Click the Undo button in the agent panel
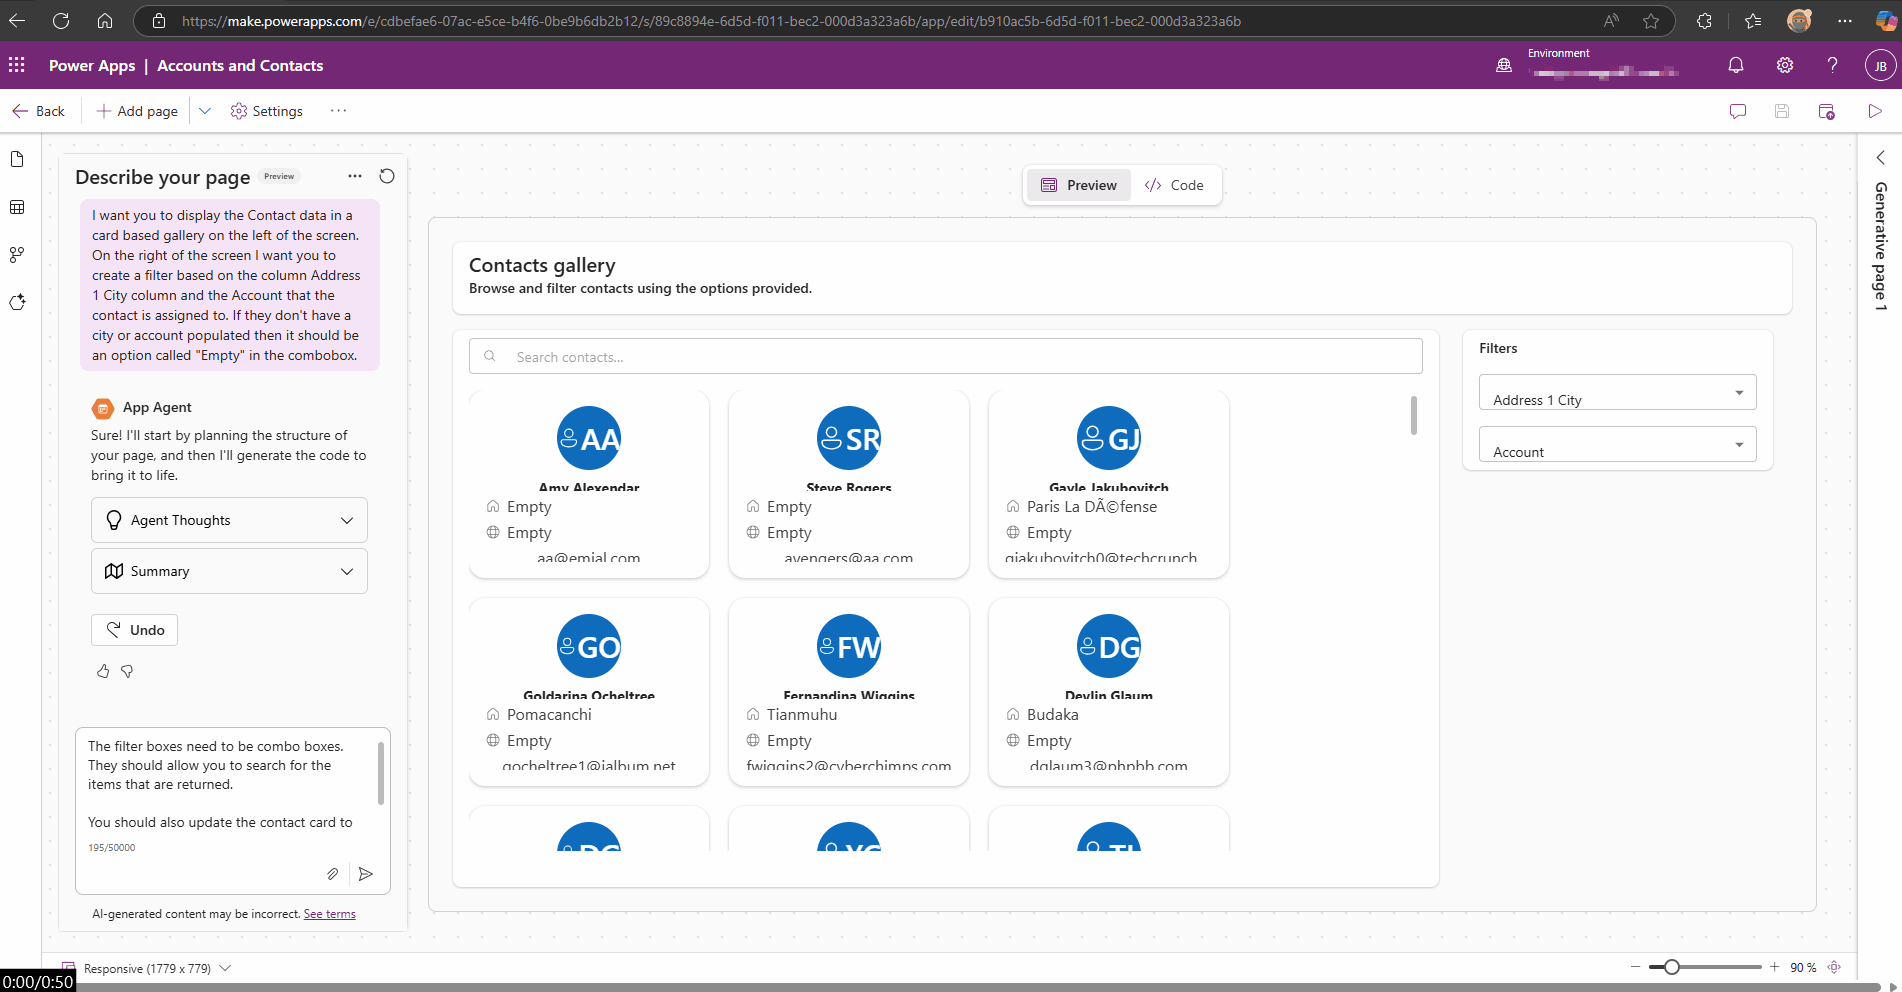Image resolution: width=1902 pixels, height=992 pixels. click(134, 630)
